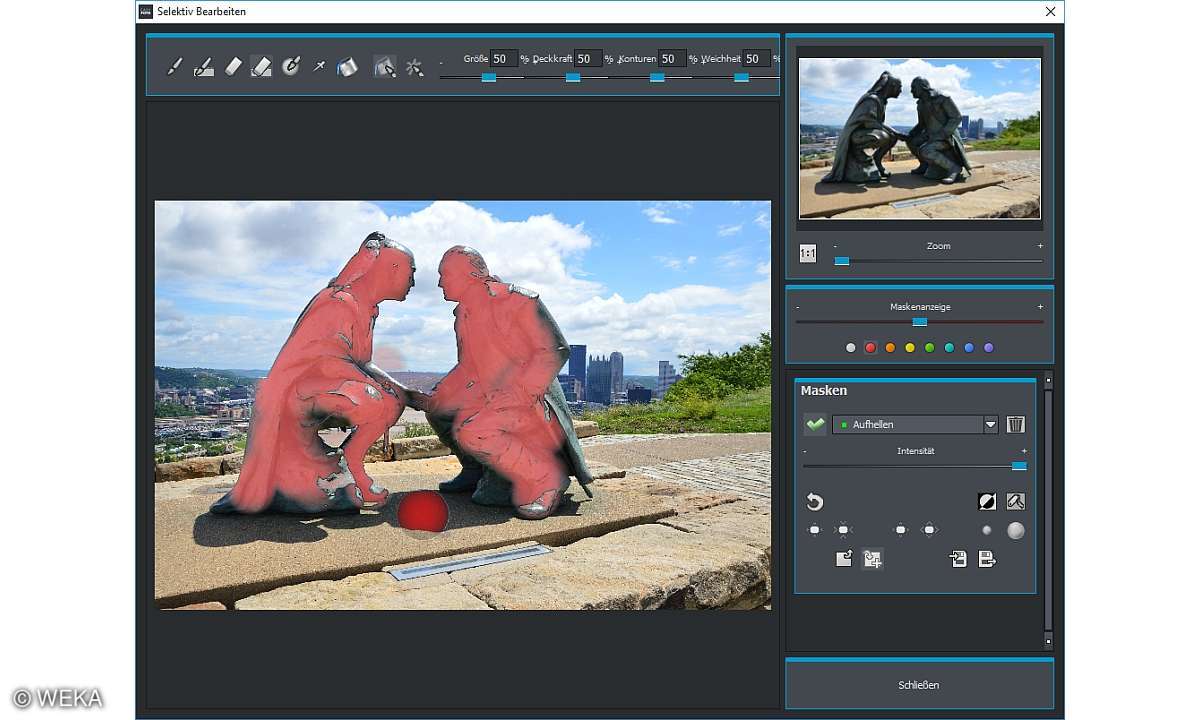1200x720 pixels.
Task: Click the statue preview thumbnail
Action: point(920,138)
